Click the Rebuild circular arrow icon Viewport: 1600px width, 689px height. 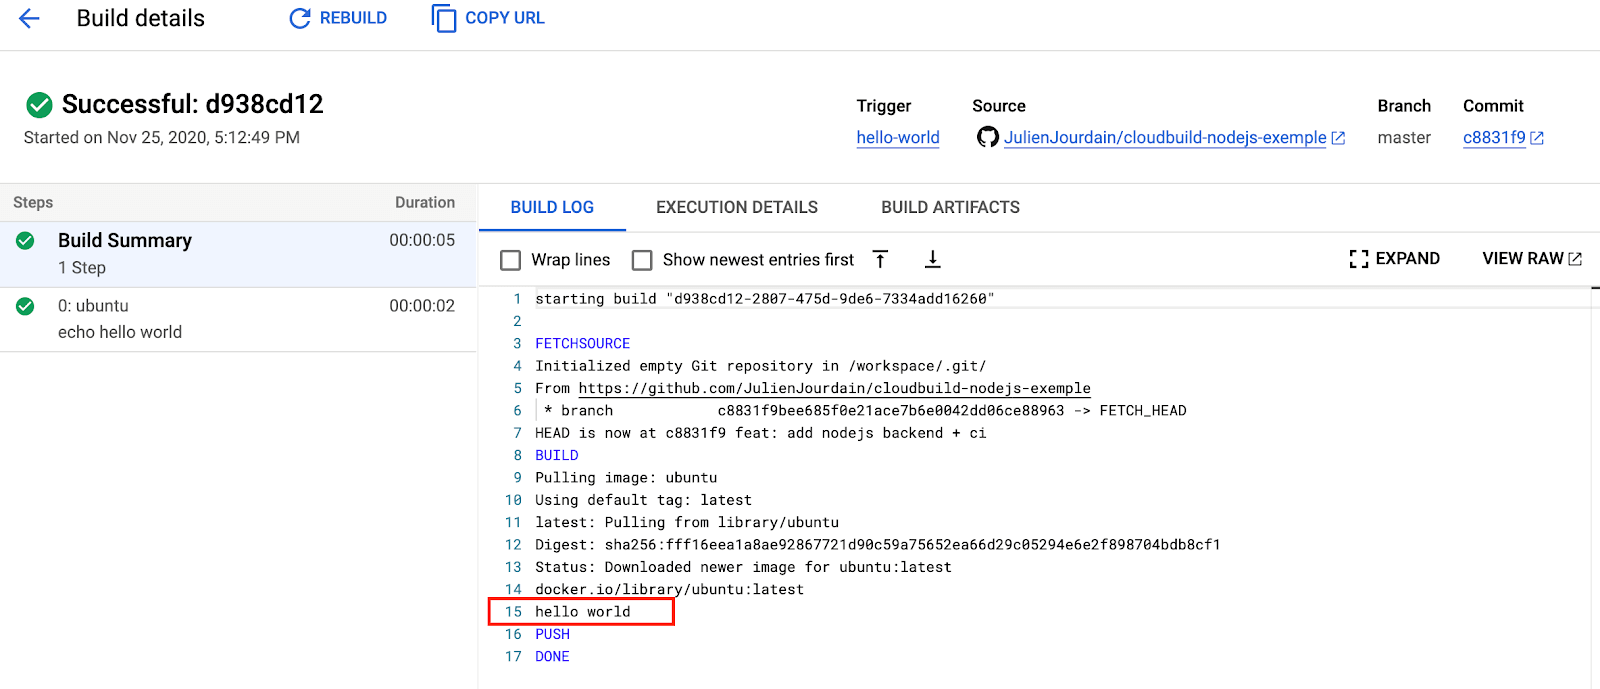pyautogui.click(x=300, y=18)
